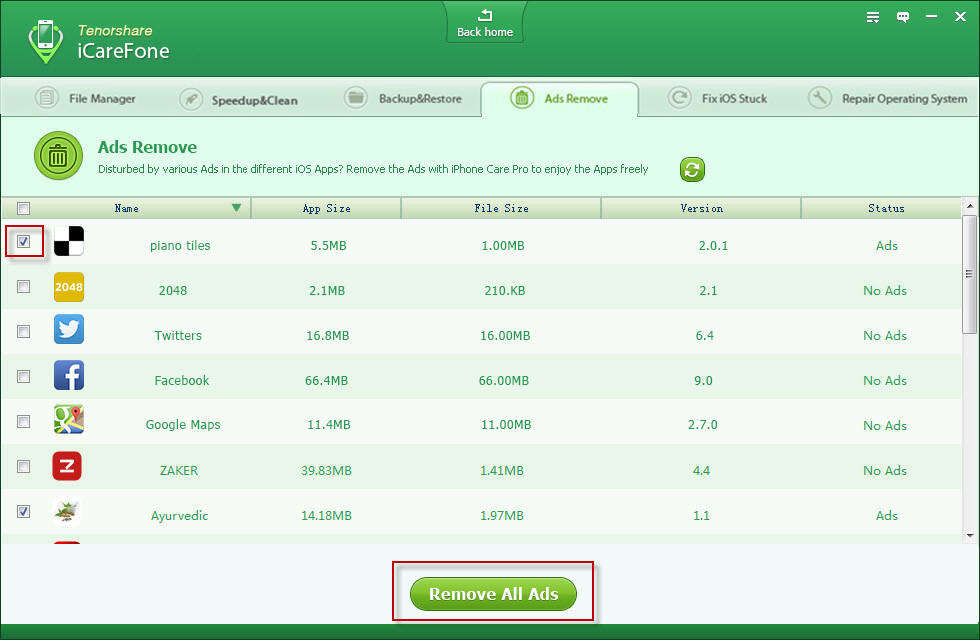Click the Facebook app icon
This screenshot has width=980, height=640.
[x=69, y=375]
